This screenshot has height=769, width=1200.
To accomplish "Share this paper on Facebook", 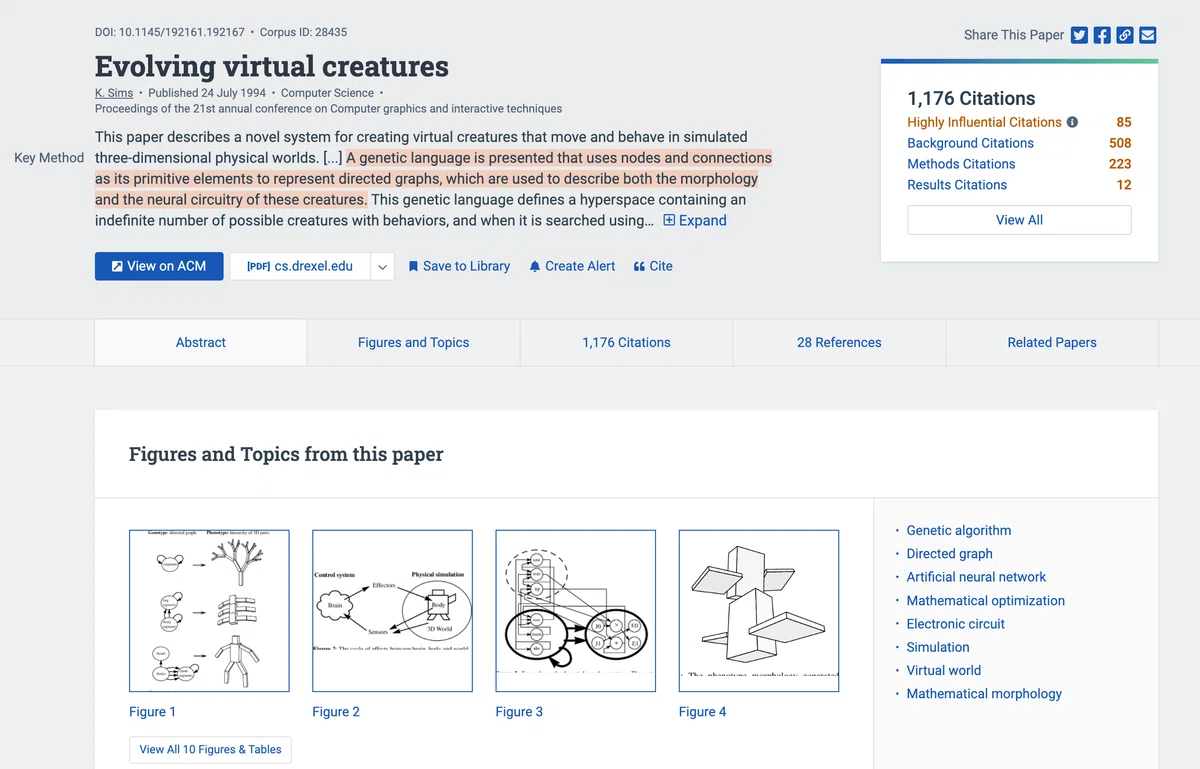I will [1102, 35].
